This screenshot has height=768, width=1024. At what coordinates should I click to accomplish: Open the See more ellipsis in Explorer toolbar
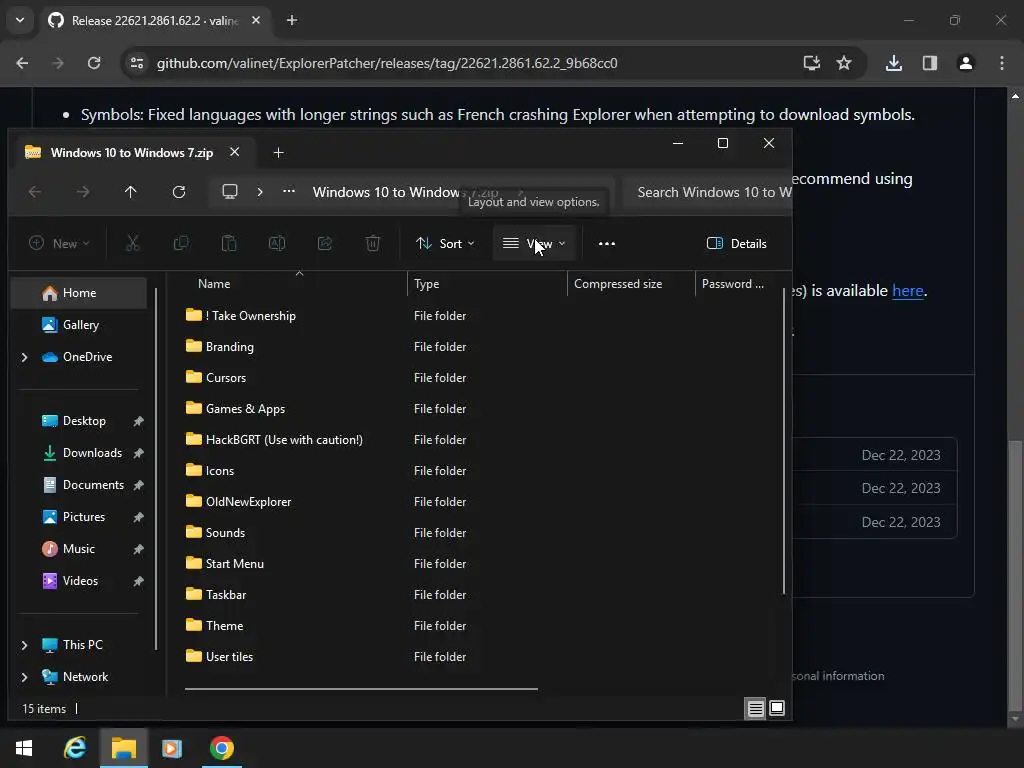[x=607, y=244]
